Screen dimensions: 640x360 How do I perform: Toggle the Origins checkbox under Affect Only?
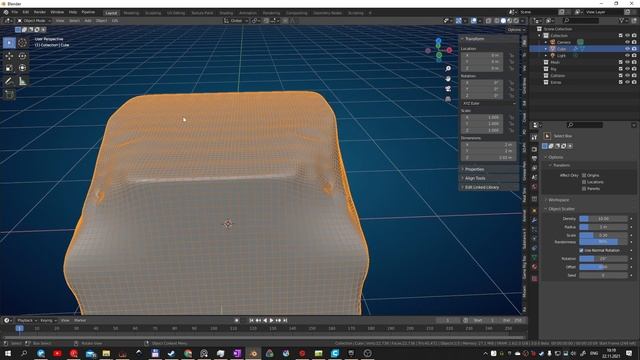584,175
